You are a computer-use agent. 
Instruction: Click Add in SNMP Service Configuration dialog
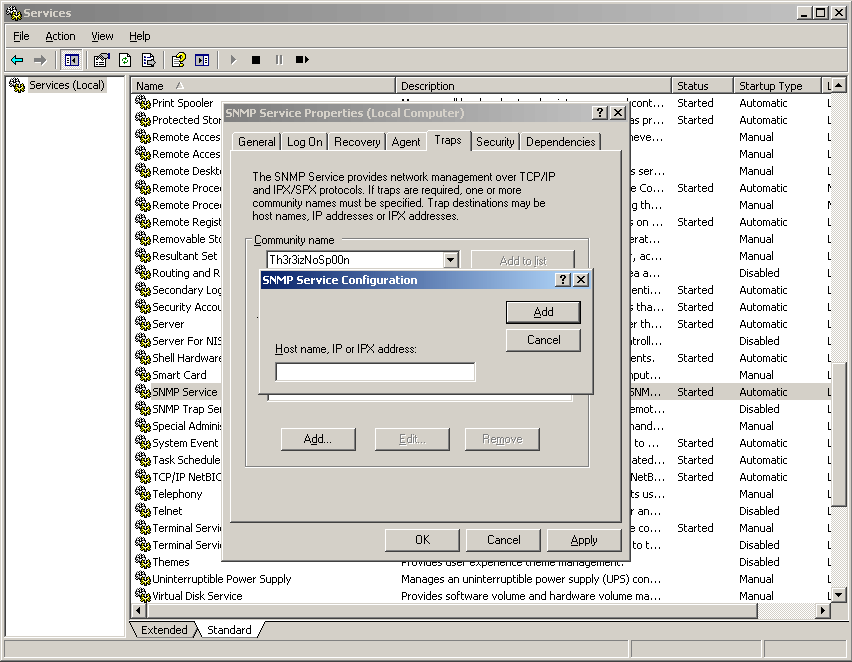point(543,312)
